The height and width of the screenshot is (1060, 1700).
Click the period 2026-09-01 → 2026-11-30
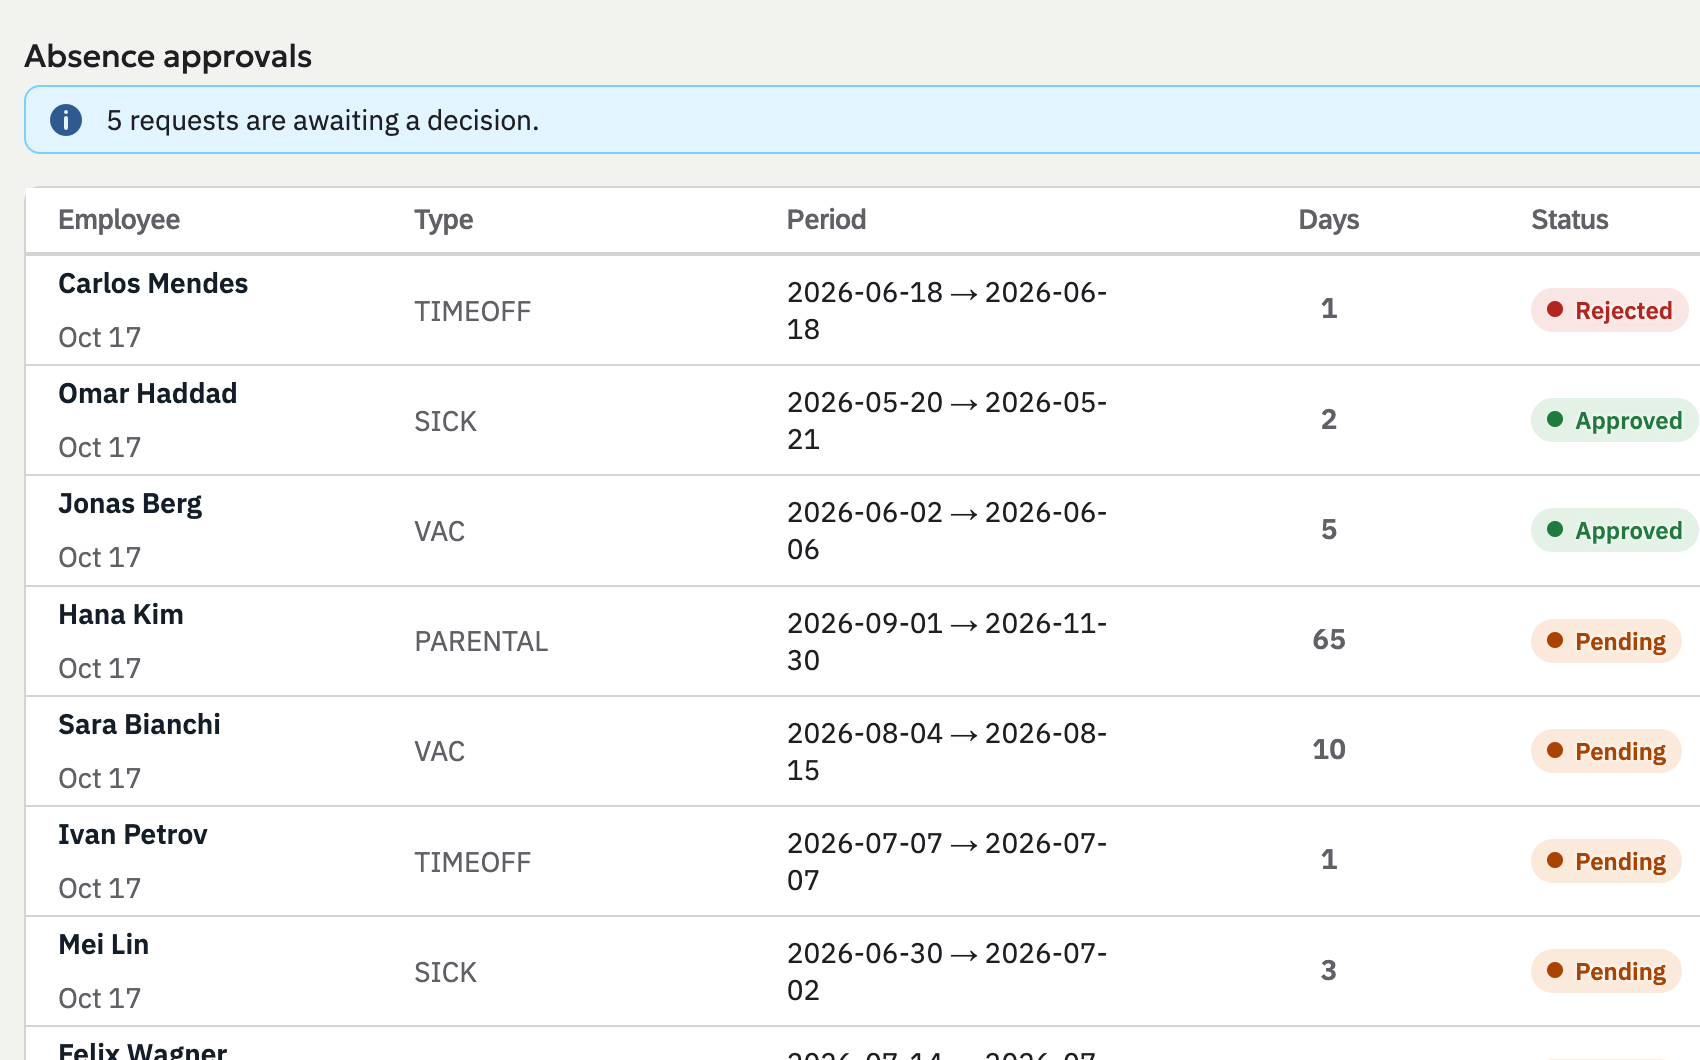(947, 641)
